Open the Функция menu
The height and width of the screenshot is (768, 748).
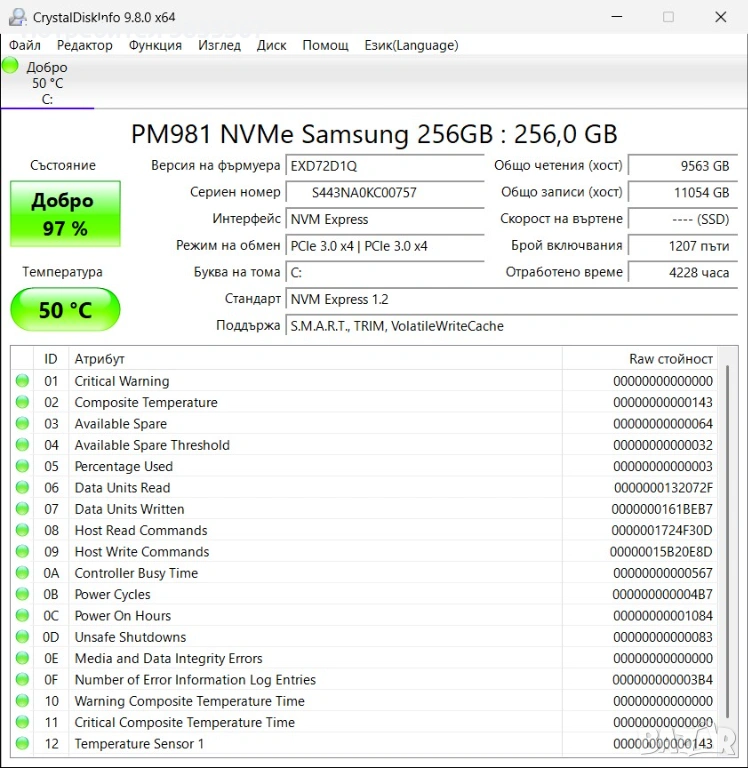click(155, 45)
